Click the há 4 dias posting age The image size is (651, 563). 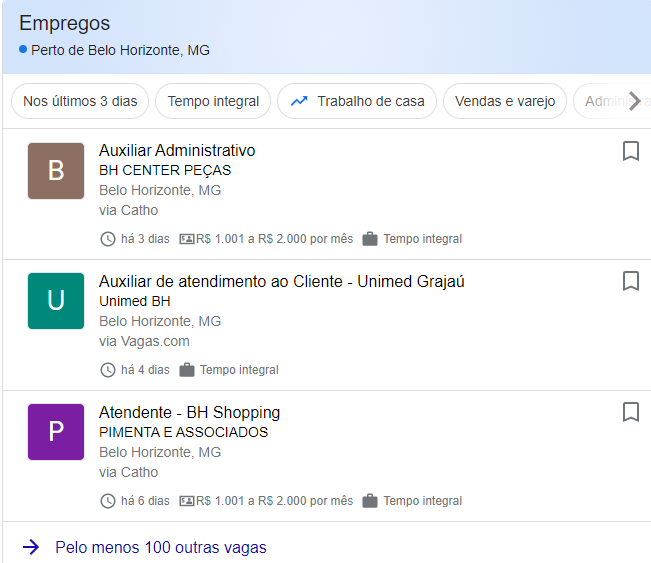tap(145, 370)
